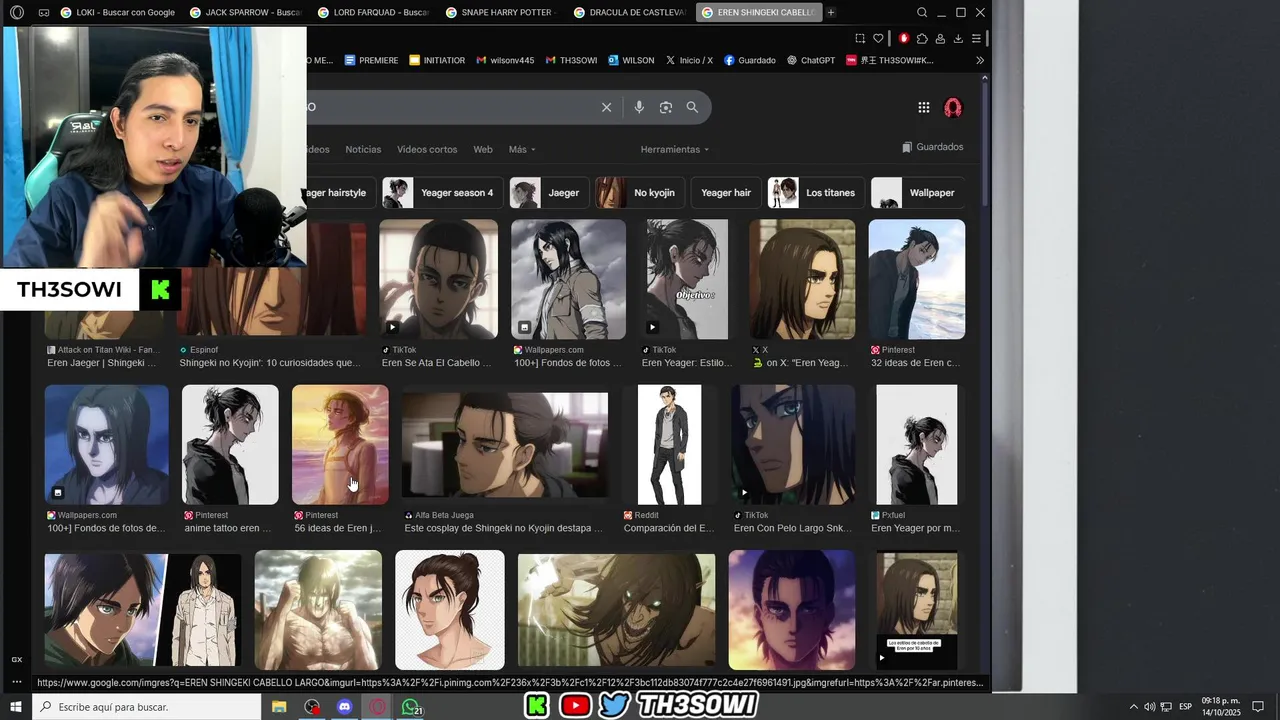Open the extensions cube icon
The width and height of the screenshot is (1280, 720).
922,38
